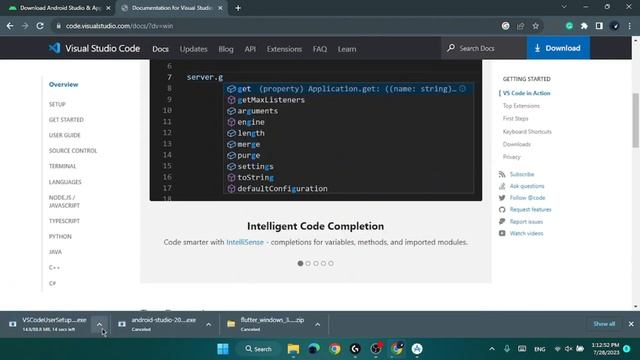The height and width of the screenshot is (360, 640).
Task: Expand the SETUP docs section
Action: click(x=57, y=104)
